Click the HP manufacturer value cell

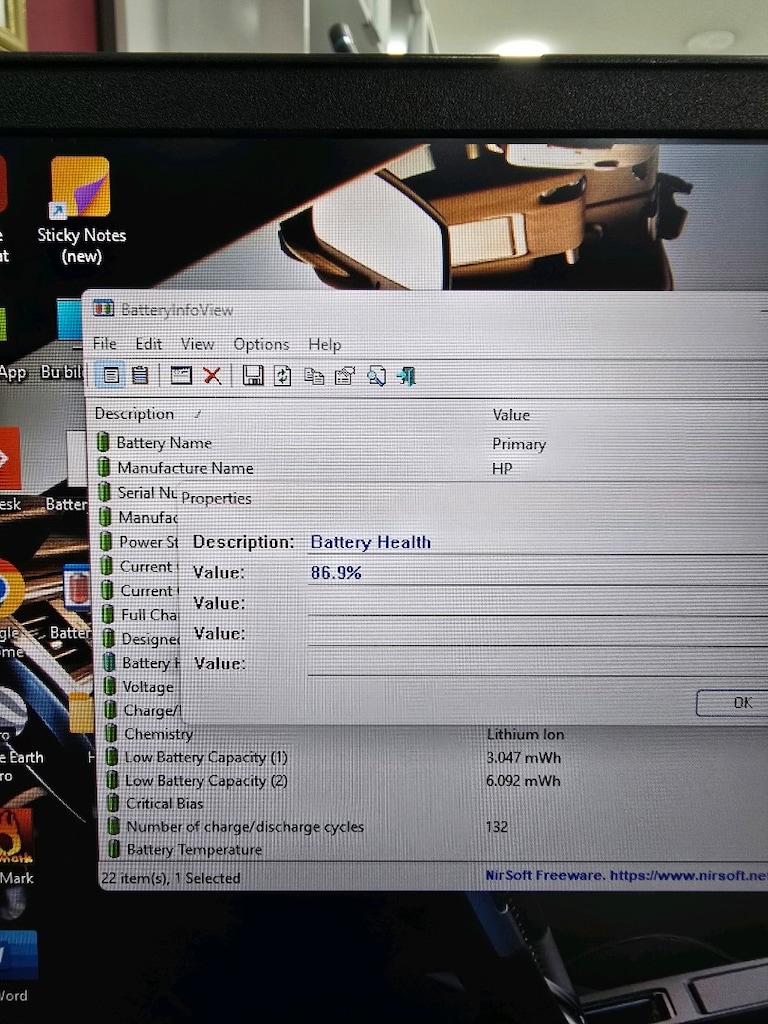502,468
